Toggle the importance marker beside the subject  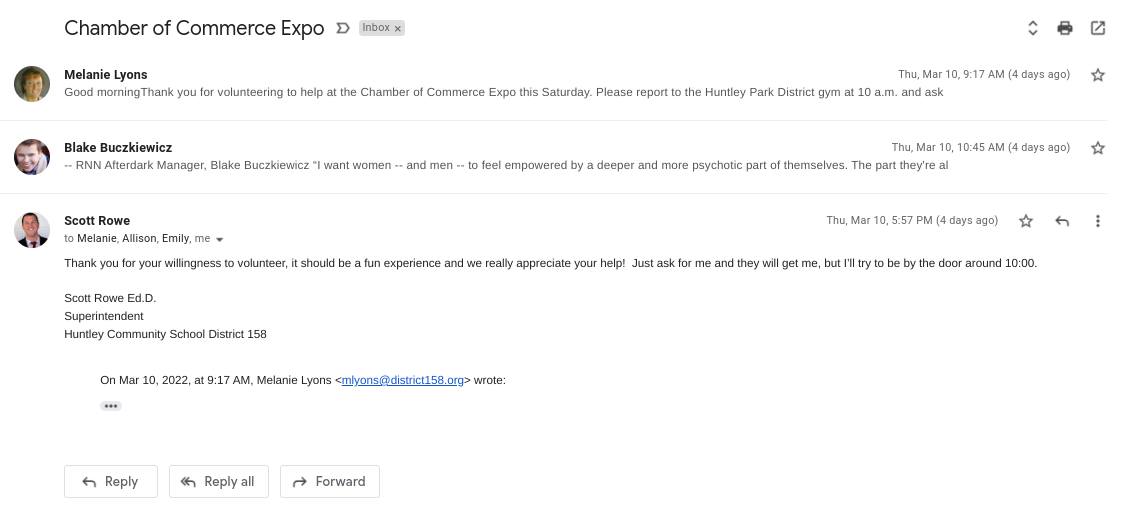pos(343,28)
